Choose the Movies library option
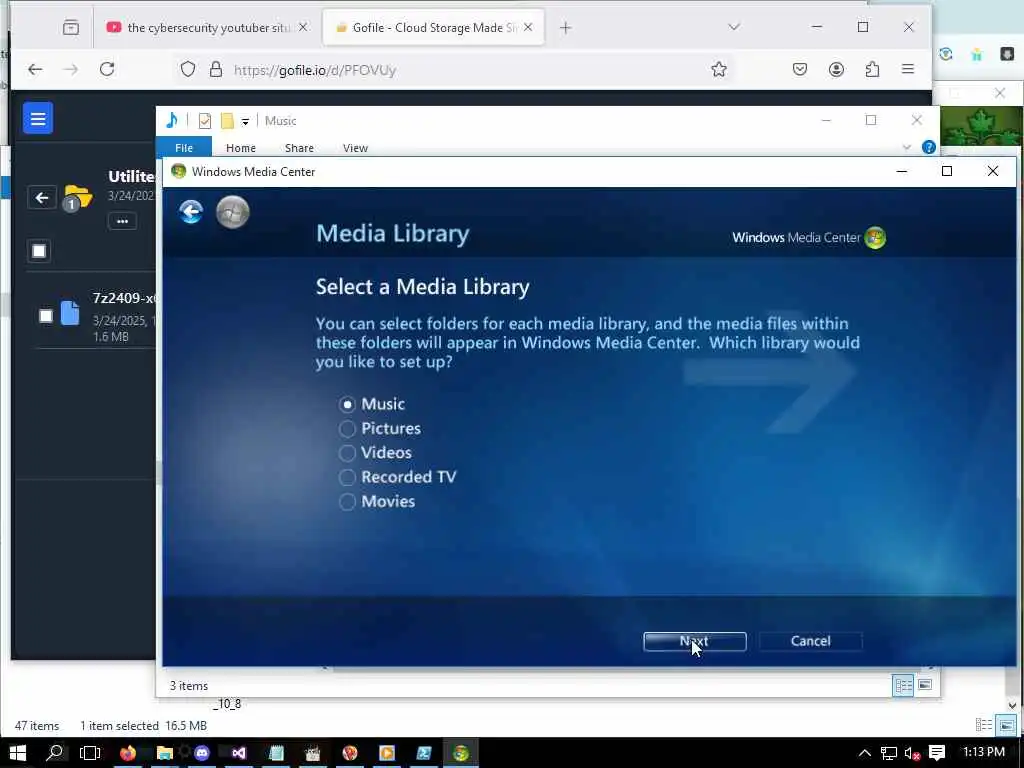This screenshot has width=1024, height=768. [x=347, y=502]
